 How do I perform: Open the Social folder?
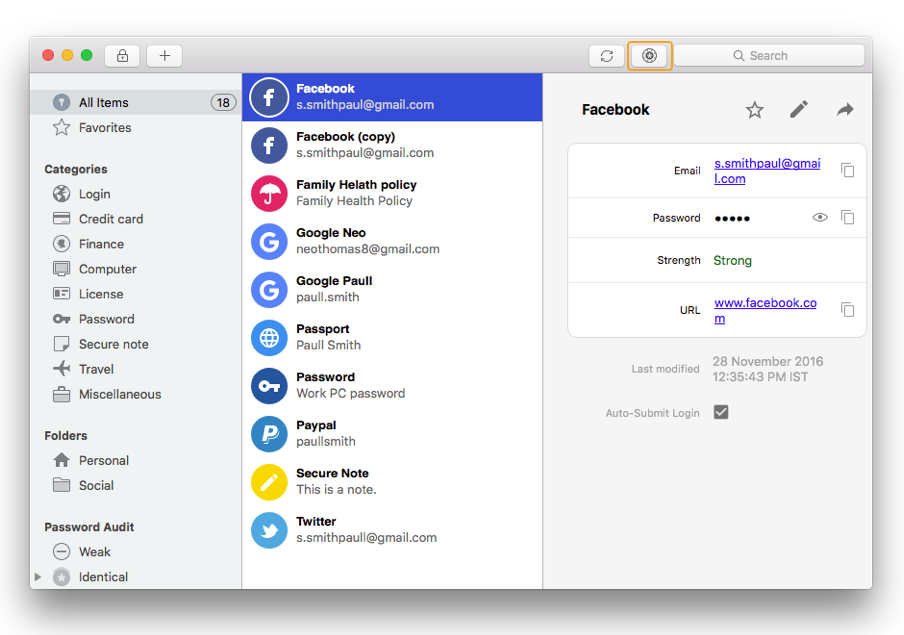click(x=96, y=485)
